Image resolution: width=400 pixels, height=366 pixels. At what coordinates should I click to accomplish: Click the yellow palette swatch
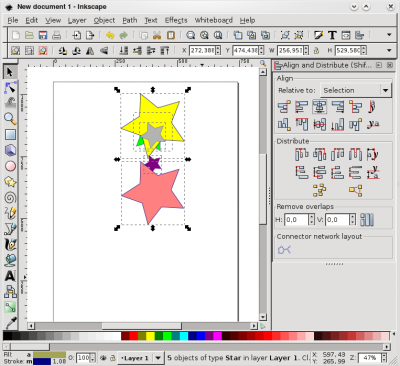150,336
